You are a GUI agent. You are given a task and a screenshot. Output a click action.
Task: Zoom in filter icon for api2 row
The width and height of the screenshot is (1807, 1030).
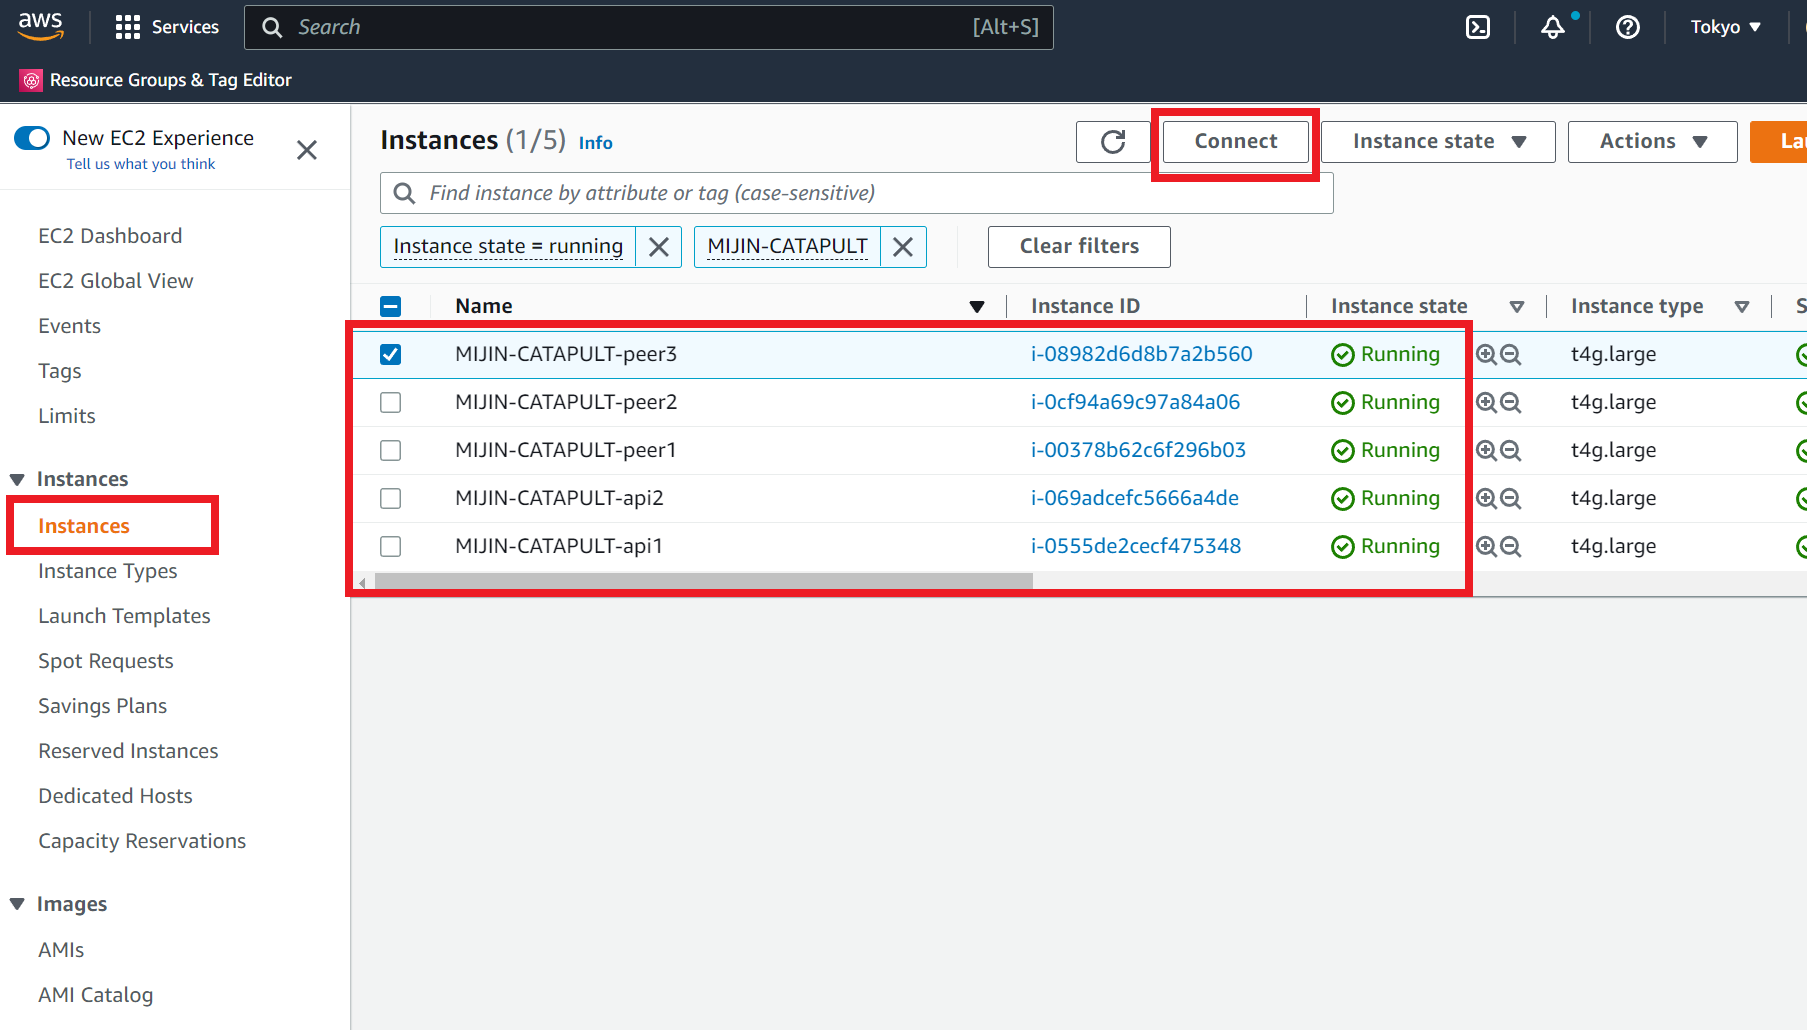(1486, 498)
